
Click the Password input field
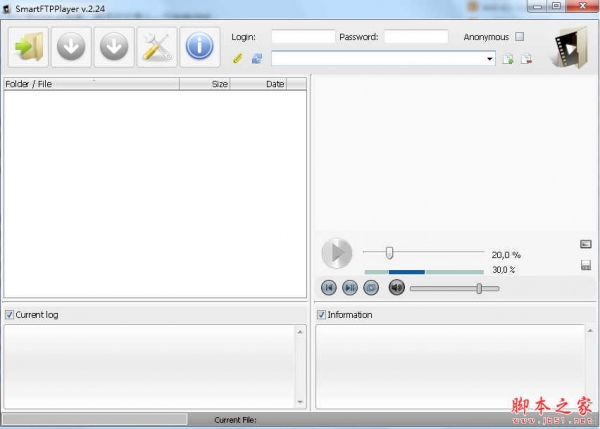tap(416, 37)
